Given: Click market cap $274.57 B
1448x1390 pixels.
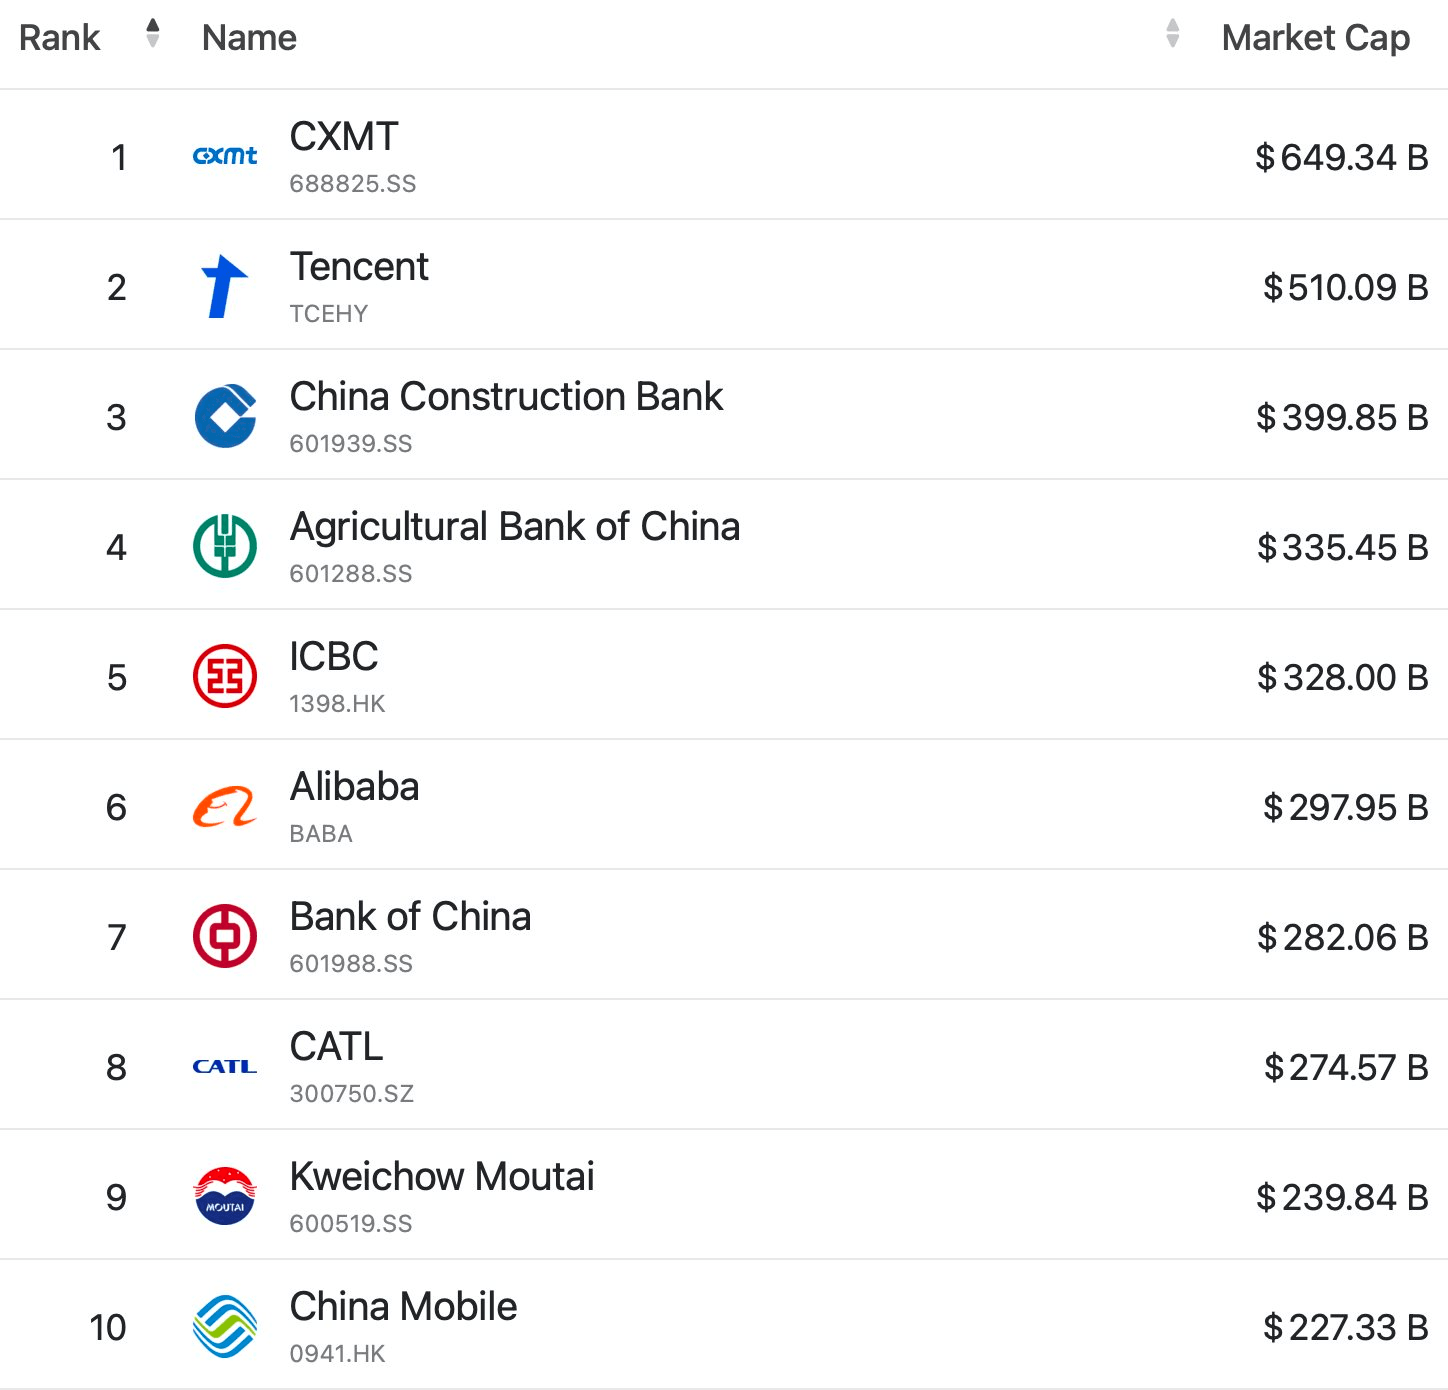Looking at the screenshot, I should click(1346, 1067).
